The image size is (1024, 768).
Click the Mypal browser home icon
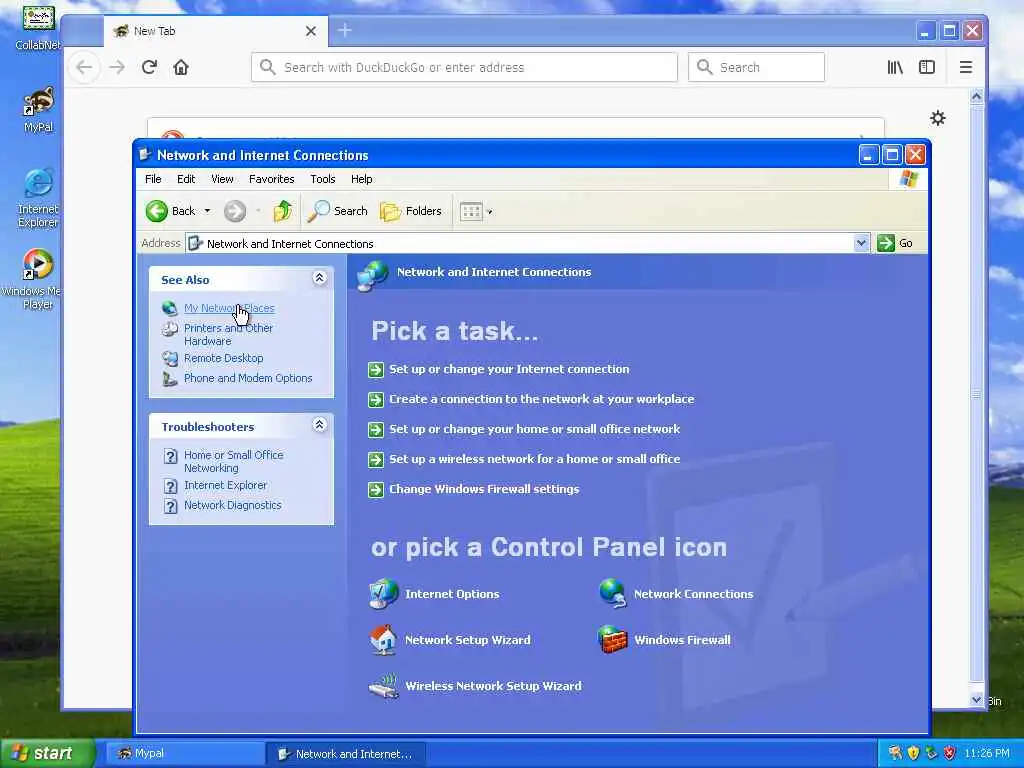(181, 67)
